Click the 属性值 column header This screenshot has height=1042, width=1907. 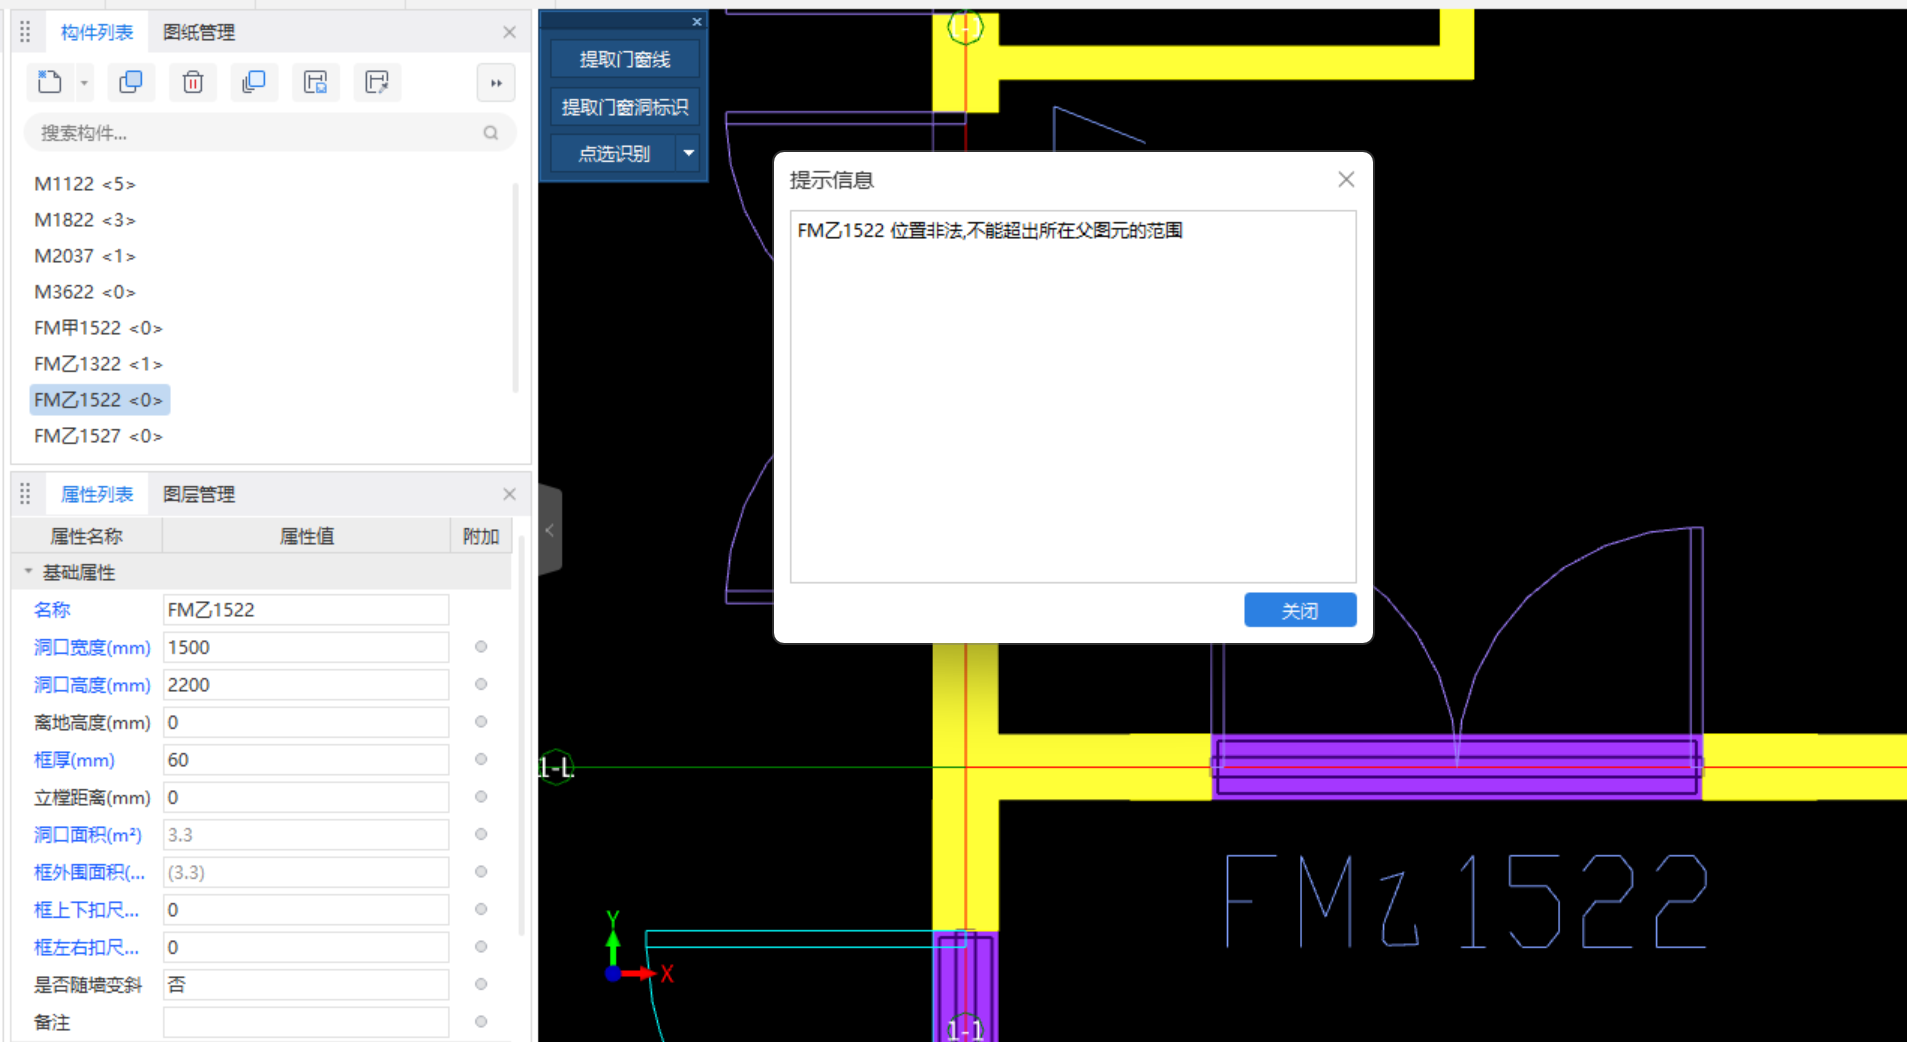306,537
